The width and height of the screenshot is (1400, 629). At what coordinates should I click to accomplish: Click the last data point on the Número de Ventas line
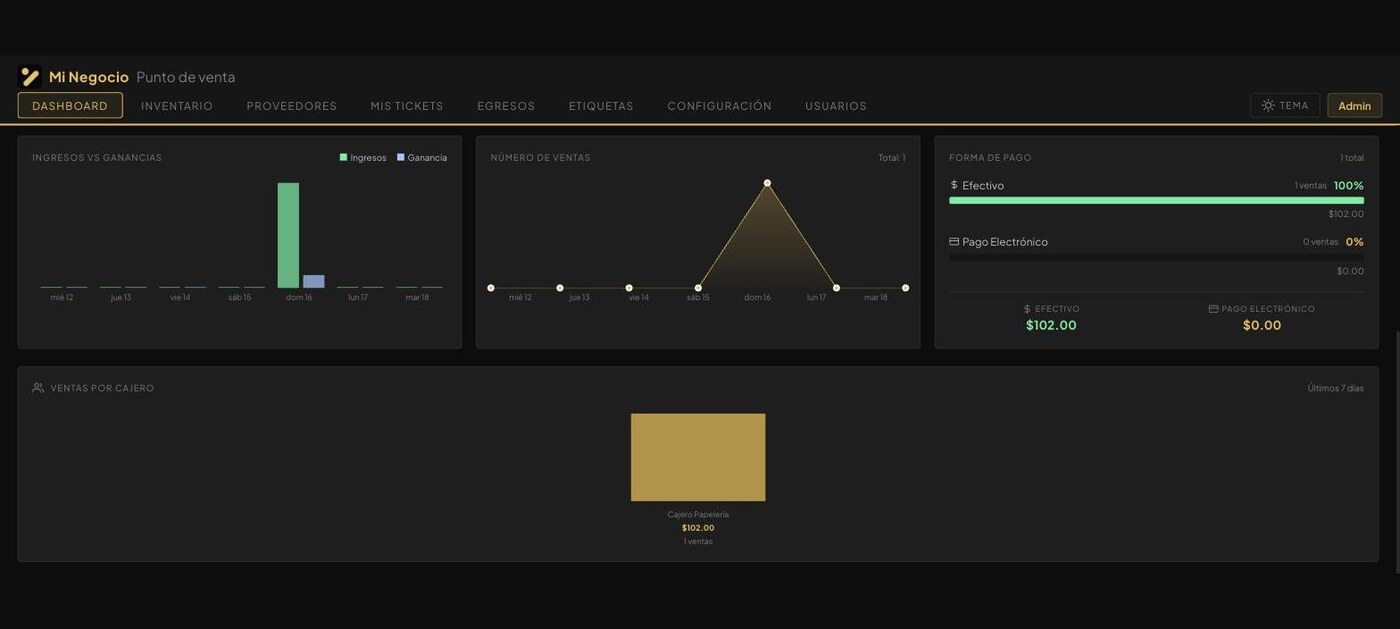click(905, 288)
